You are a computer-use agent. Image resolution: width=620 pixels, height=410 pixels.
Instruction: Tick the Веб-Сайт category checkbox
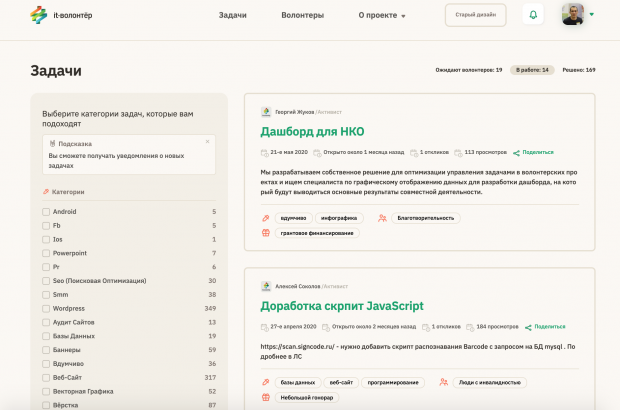click(x=46, y=377)
